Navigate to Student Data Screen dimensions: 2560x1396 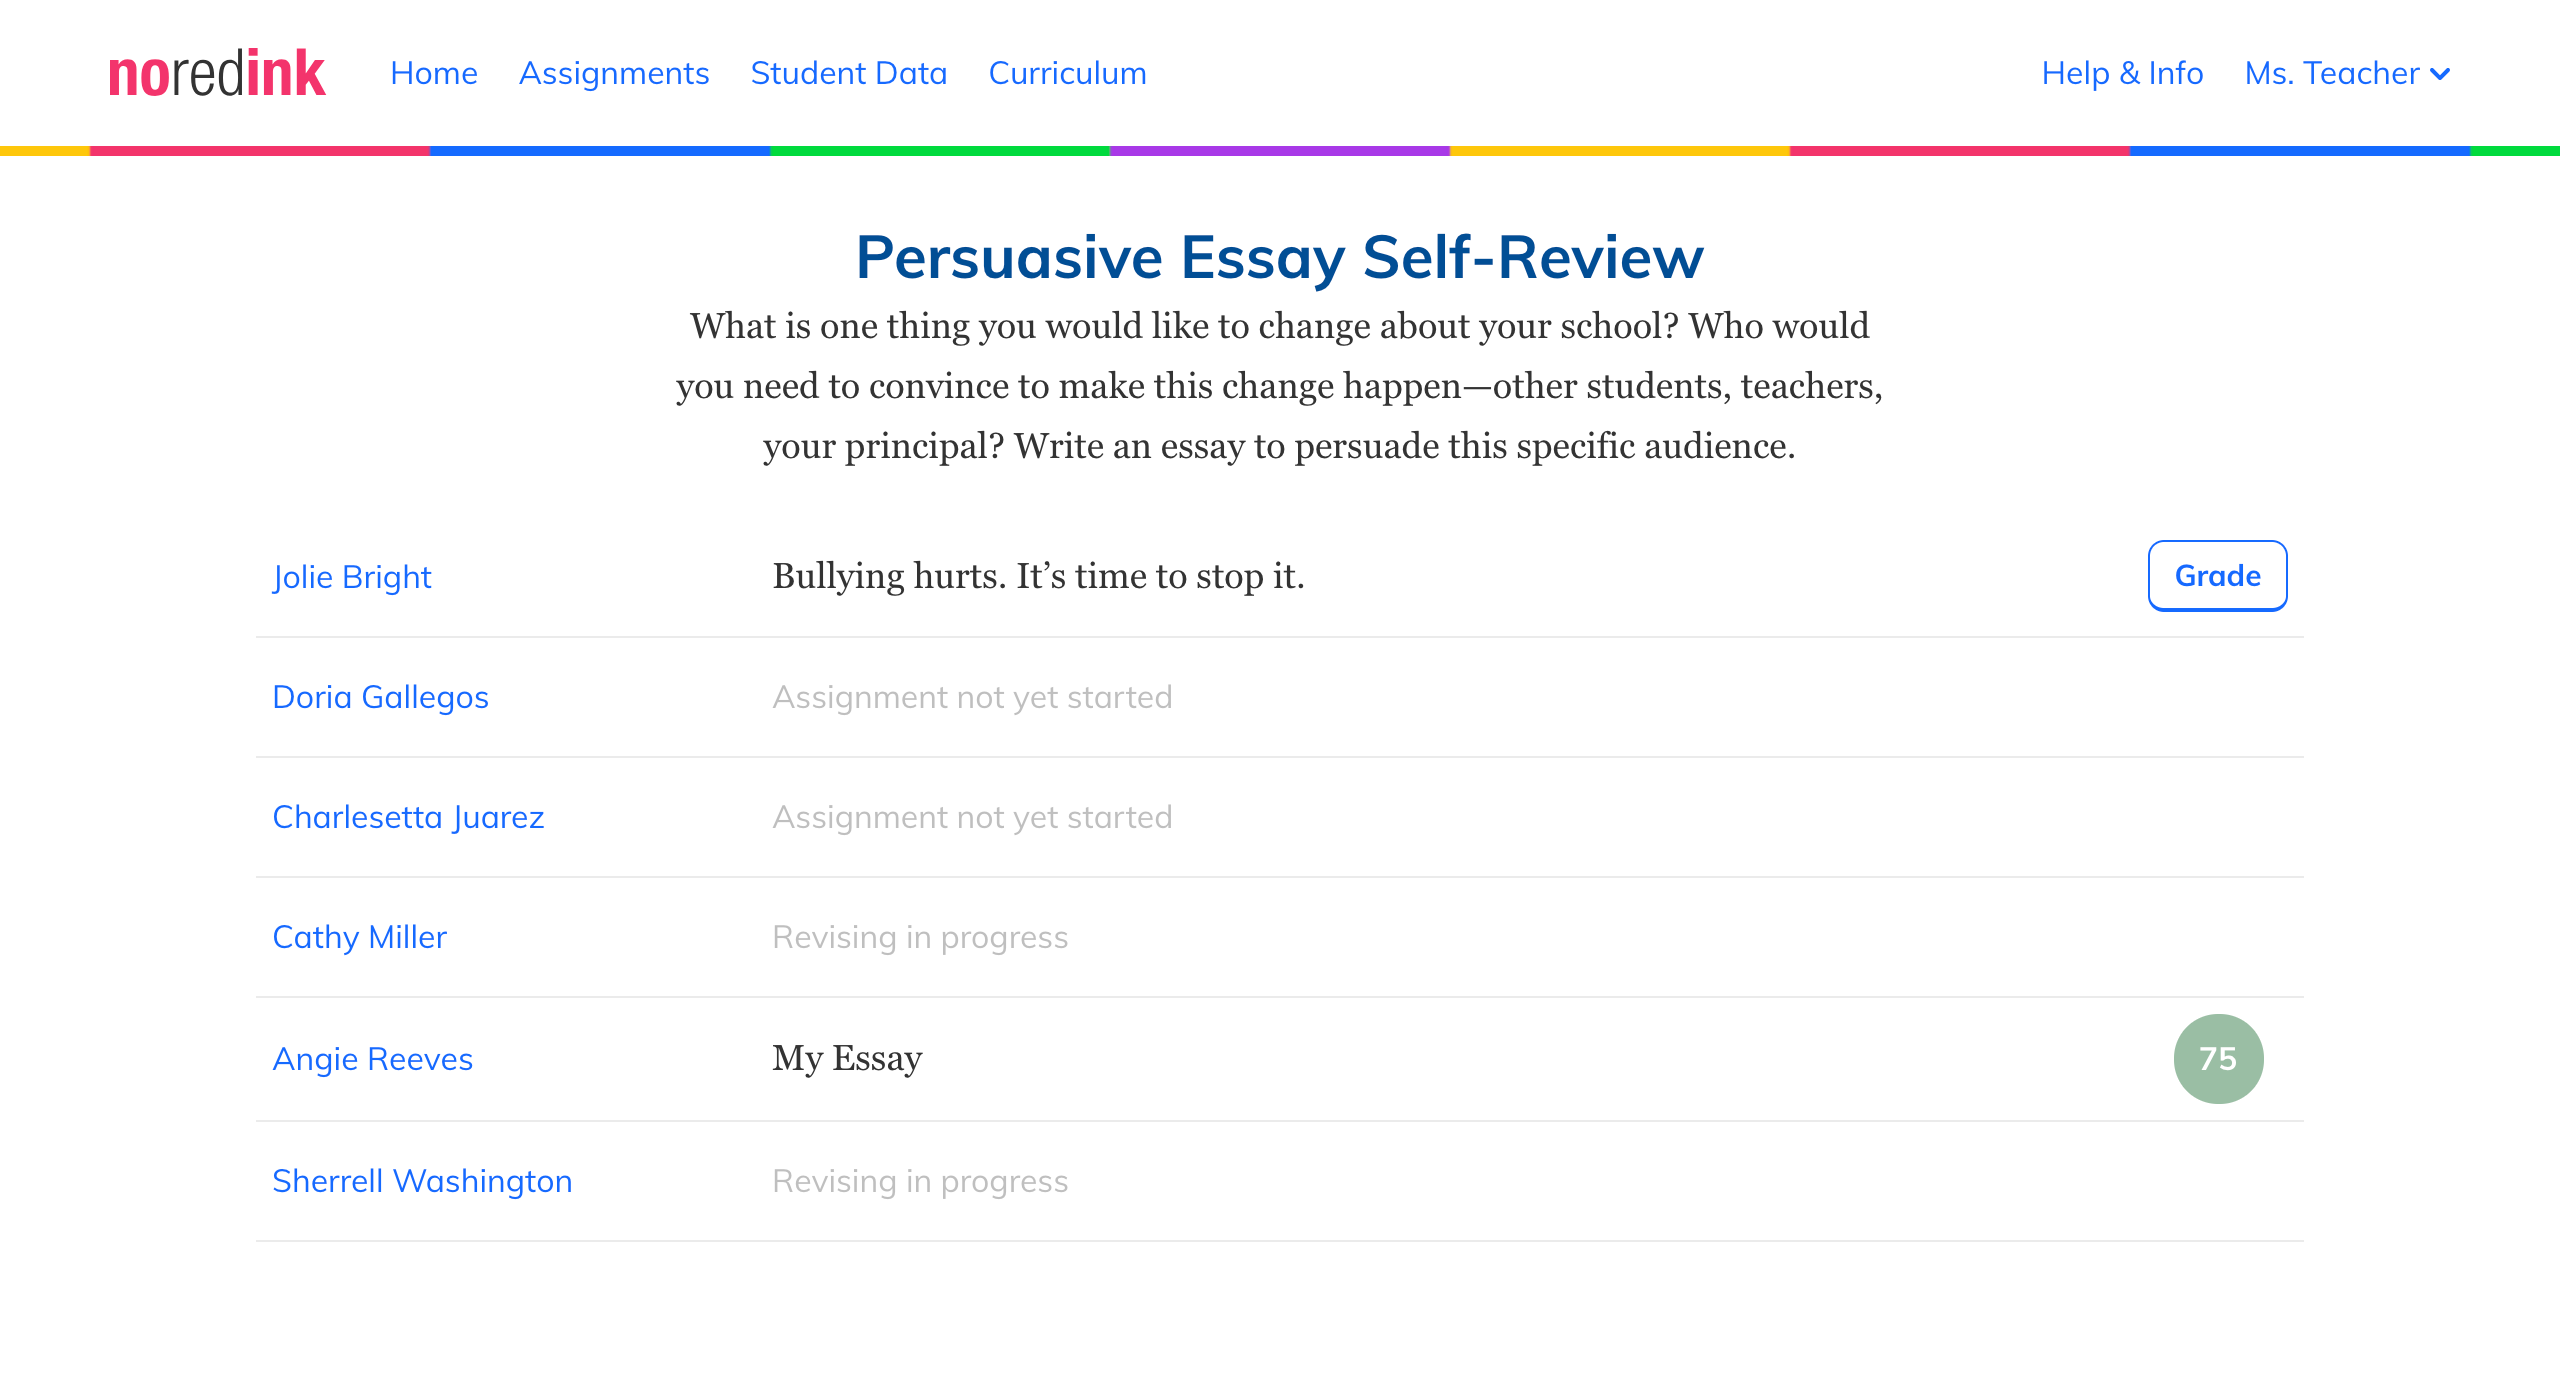849,73
